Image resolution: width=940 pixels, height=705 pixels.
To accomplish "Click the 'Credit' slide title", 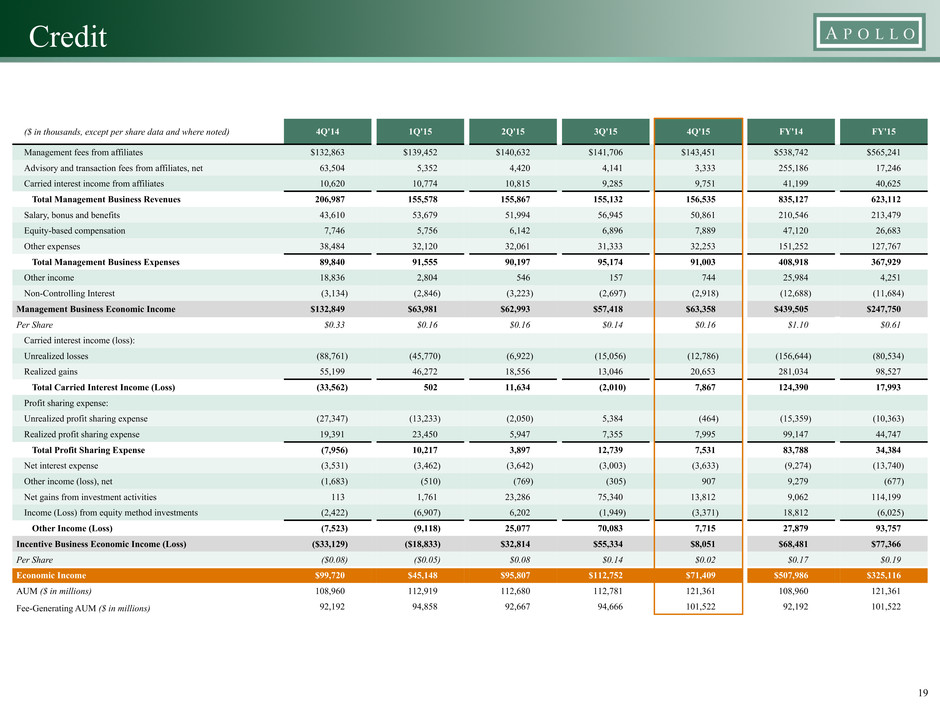I will (x=68, y=37).
